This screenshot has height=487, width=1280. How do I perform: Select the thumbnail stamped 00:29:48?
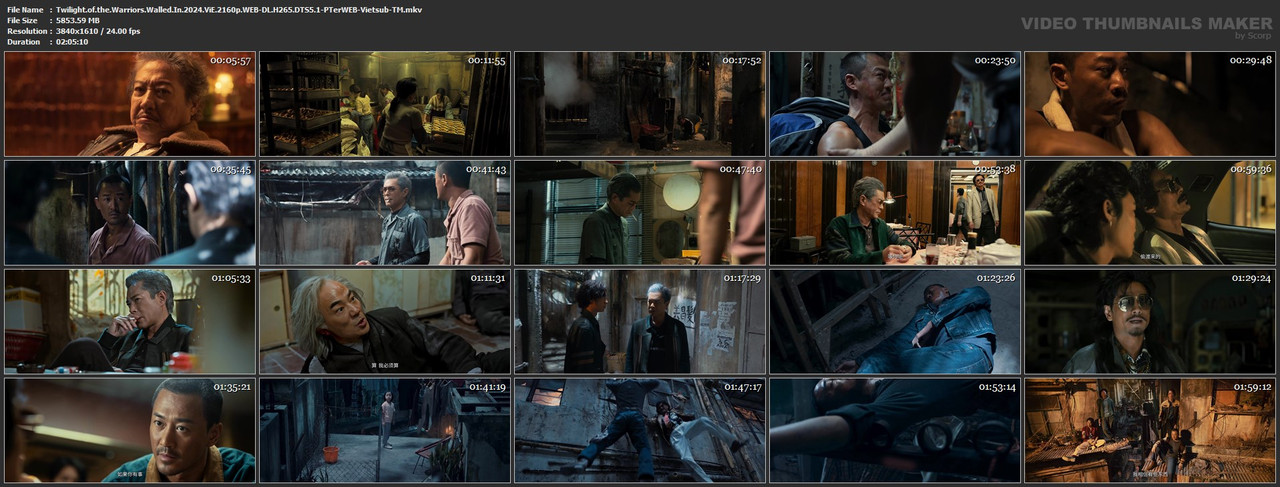pyautogui.click(x=1150, y=104)
